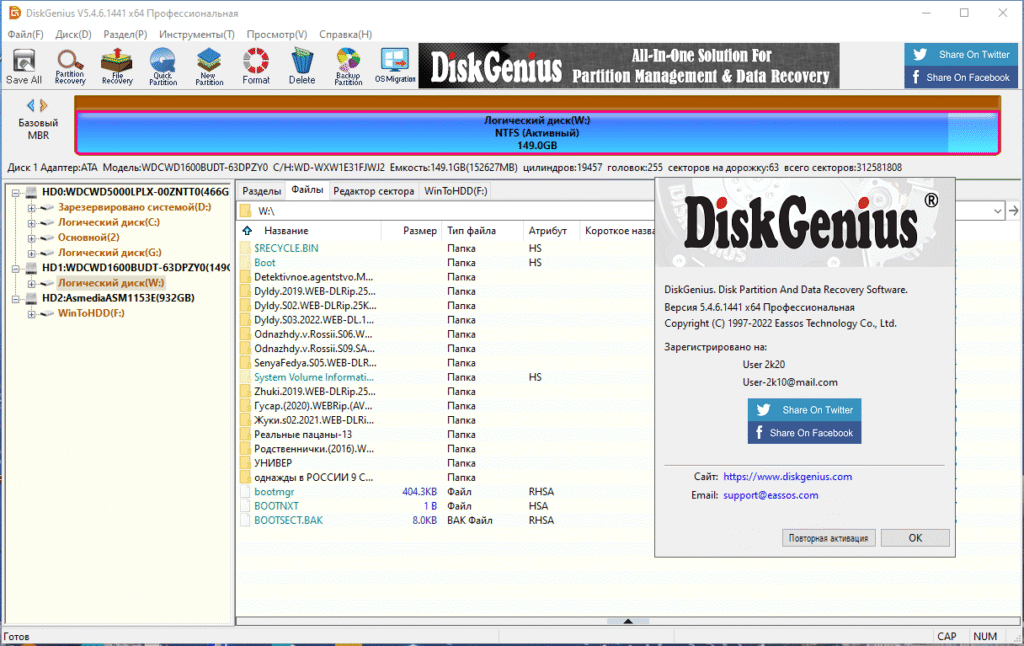Click the Повторная активация button
The height and width of the screenshot is (646, 1024).
(828, 538)
